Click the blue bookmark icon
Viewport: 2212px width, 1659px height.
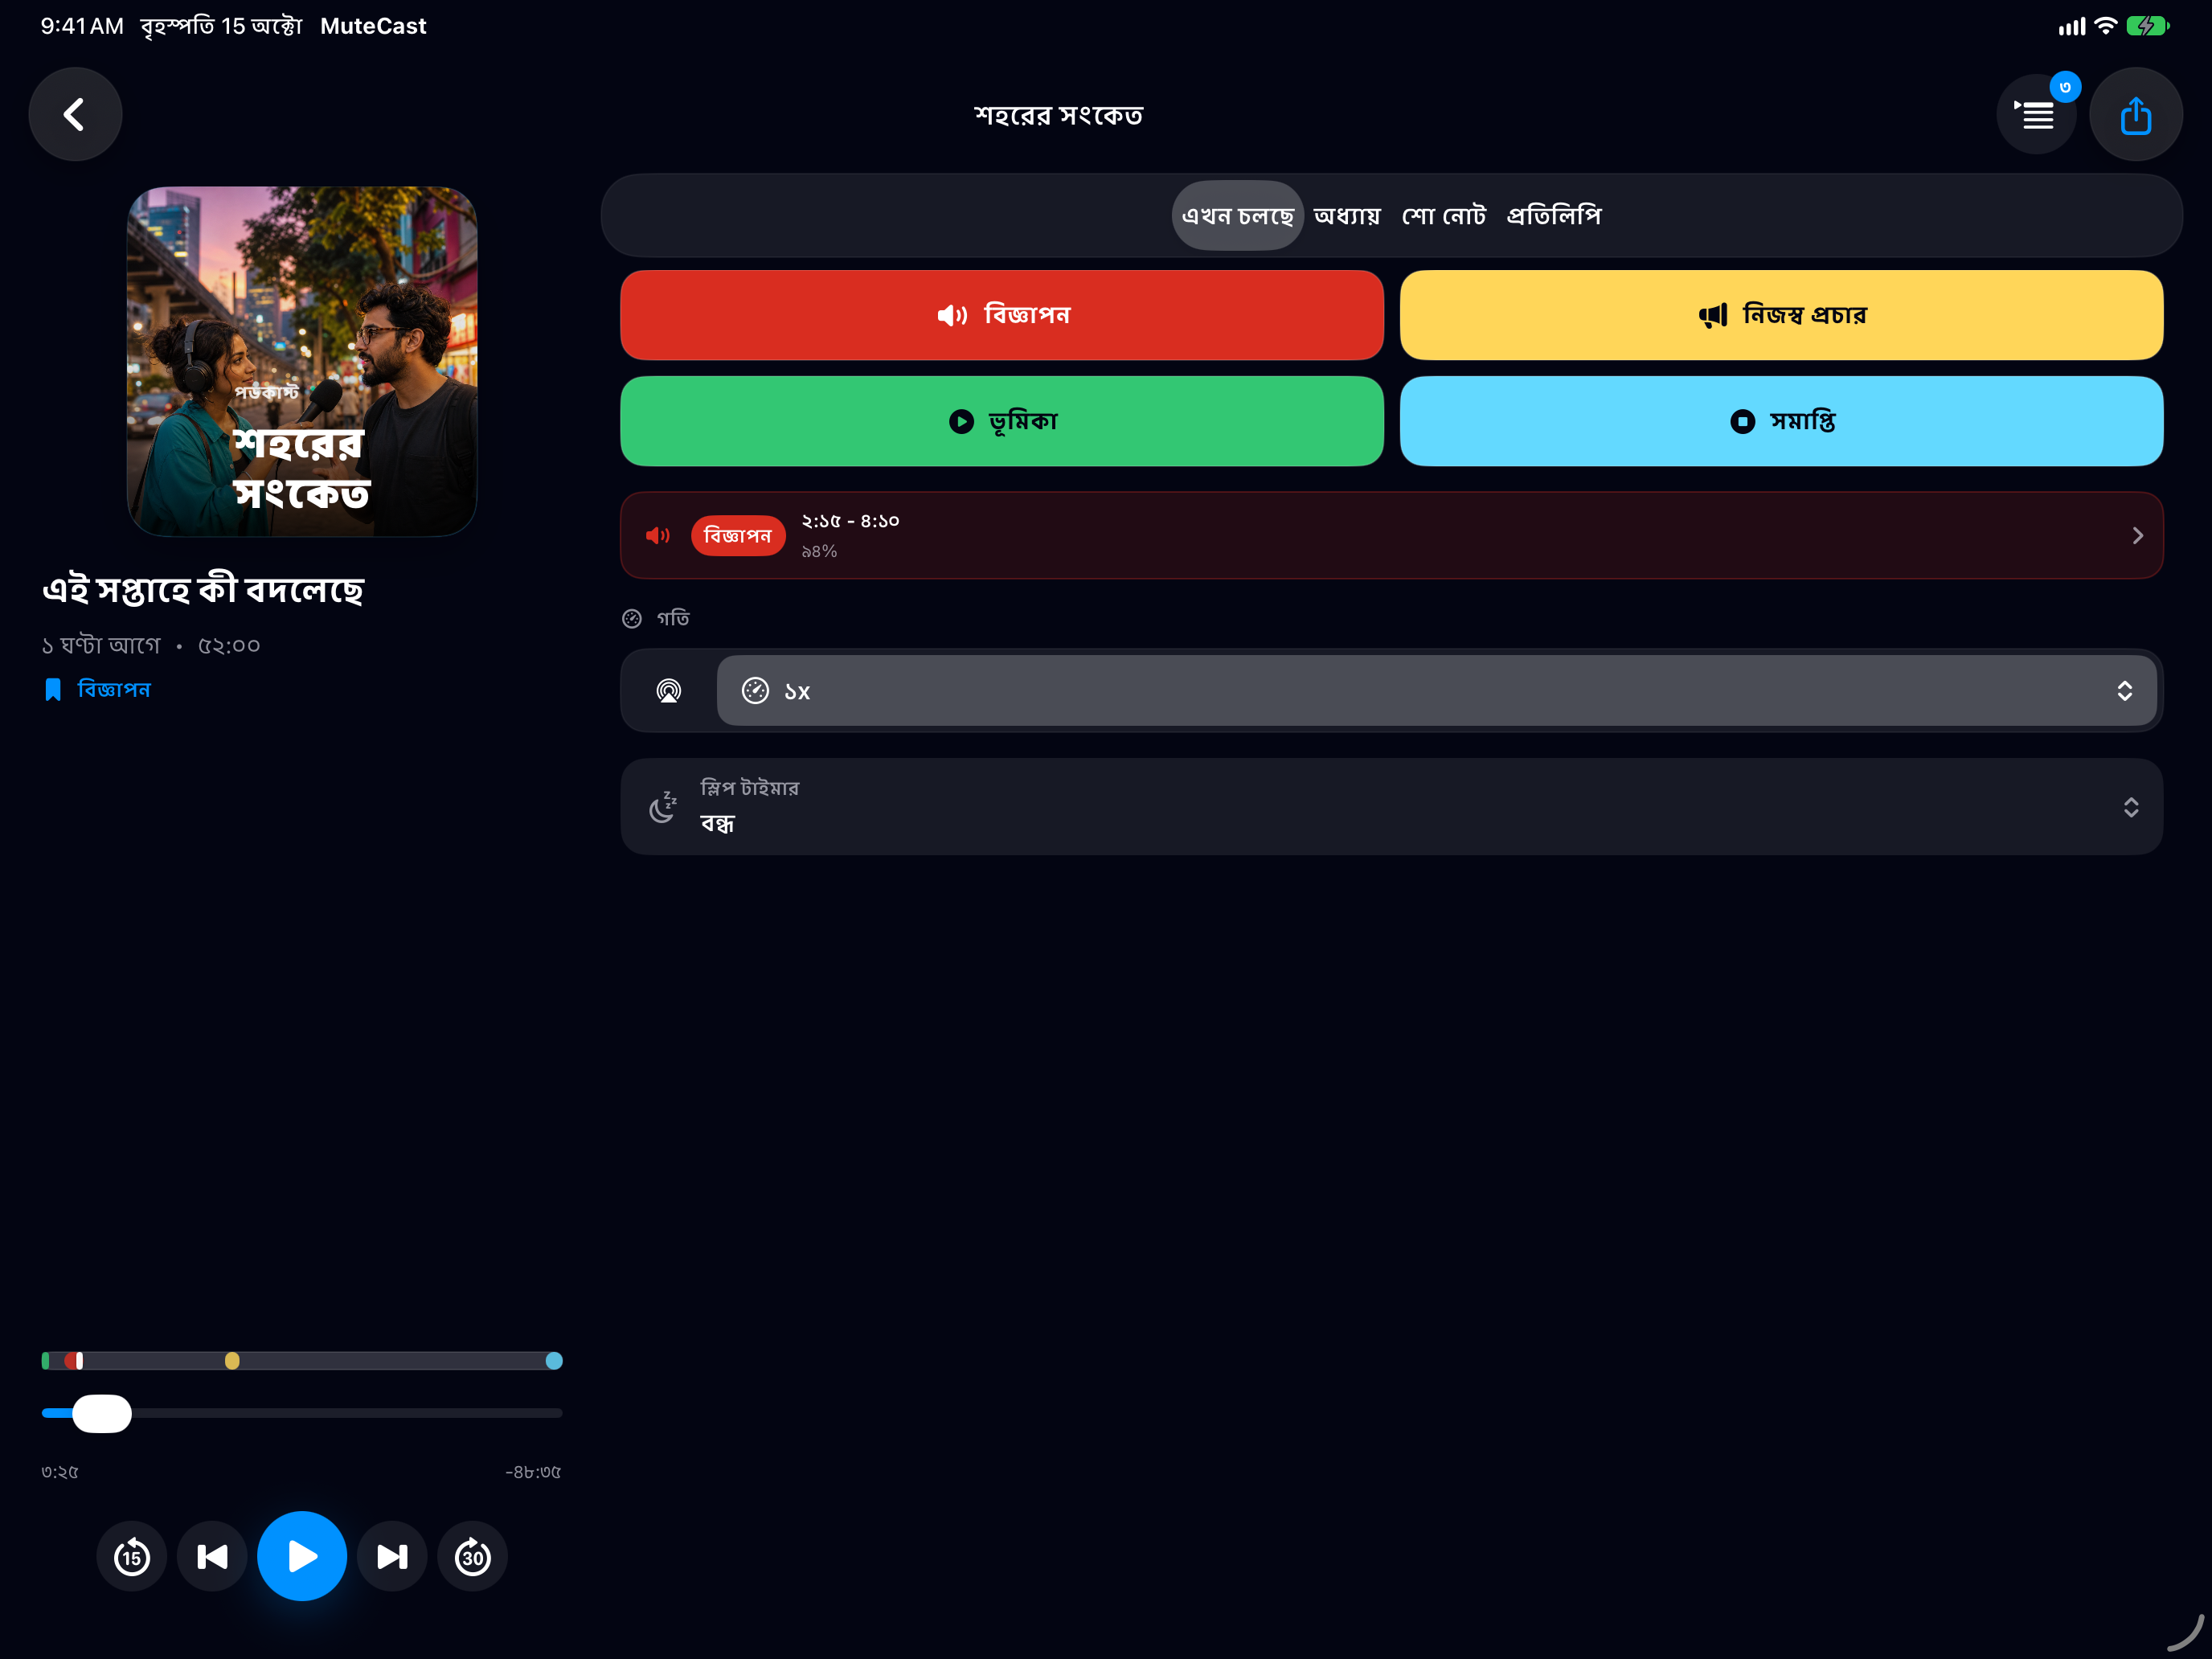(53, 689)
